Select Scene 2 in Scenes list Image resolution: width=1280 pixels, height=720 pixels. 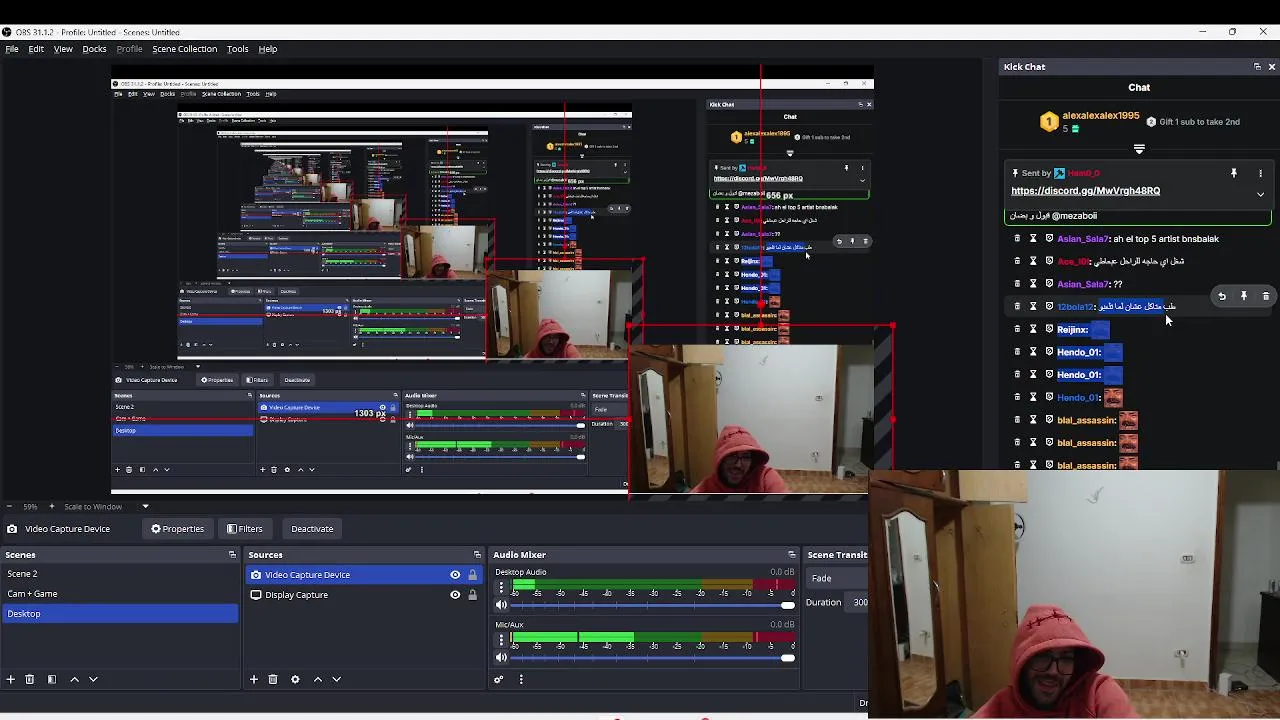click(x=120, y=574)
